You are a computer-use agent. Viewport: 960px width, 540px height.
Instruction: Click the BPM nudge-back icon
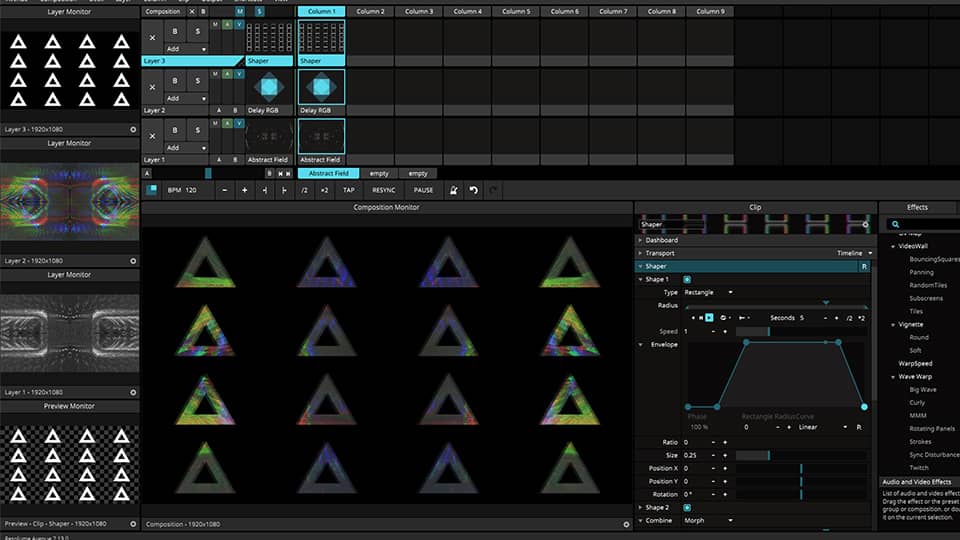coord(264,190)
